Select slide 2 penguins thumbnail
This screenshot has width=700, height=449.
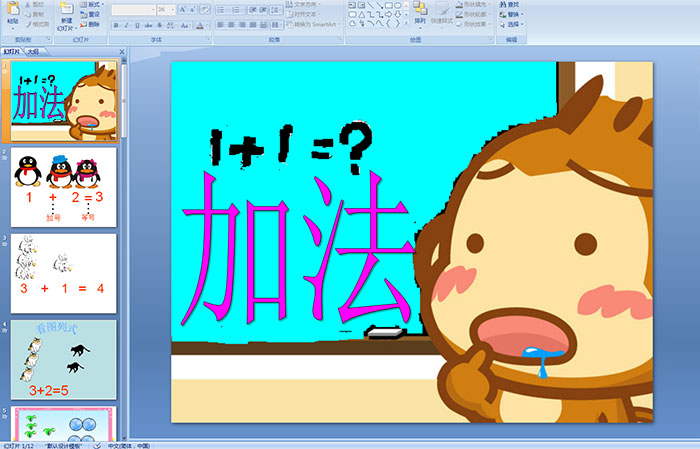point(63,187)
